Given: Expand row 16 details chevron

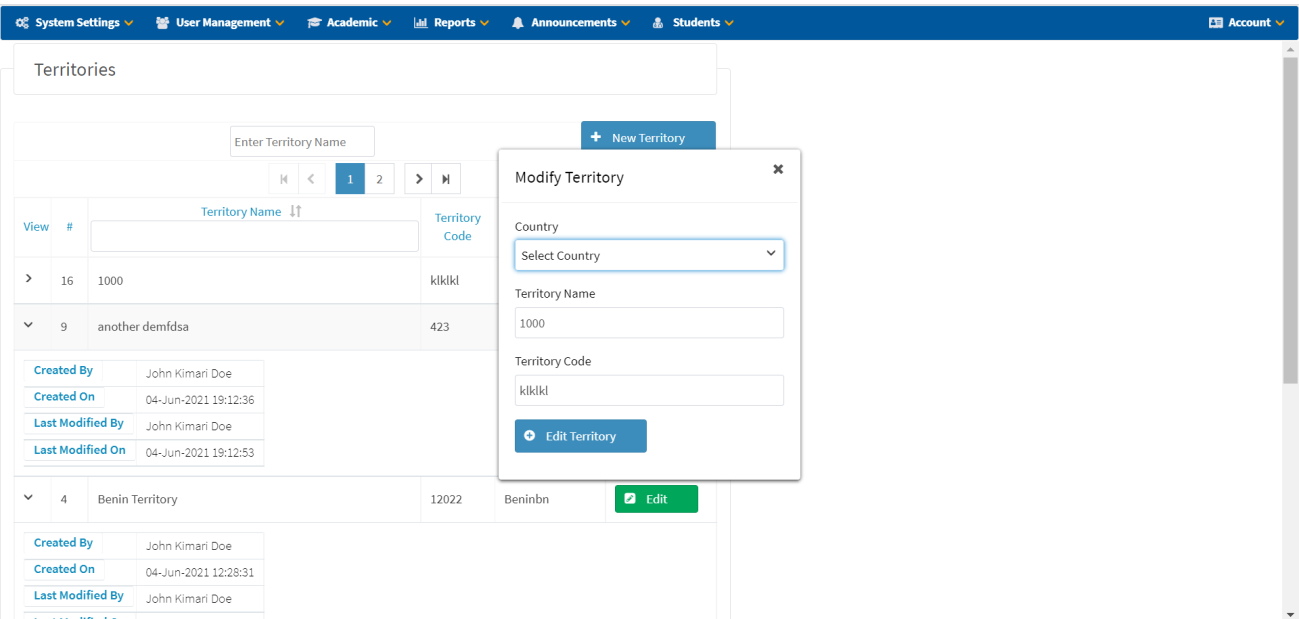Looking at the screenshot, I should [28, 279].
